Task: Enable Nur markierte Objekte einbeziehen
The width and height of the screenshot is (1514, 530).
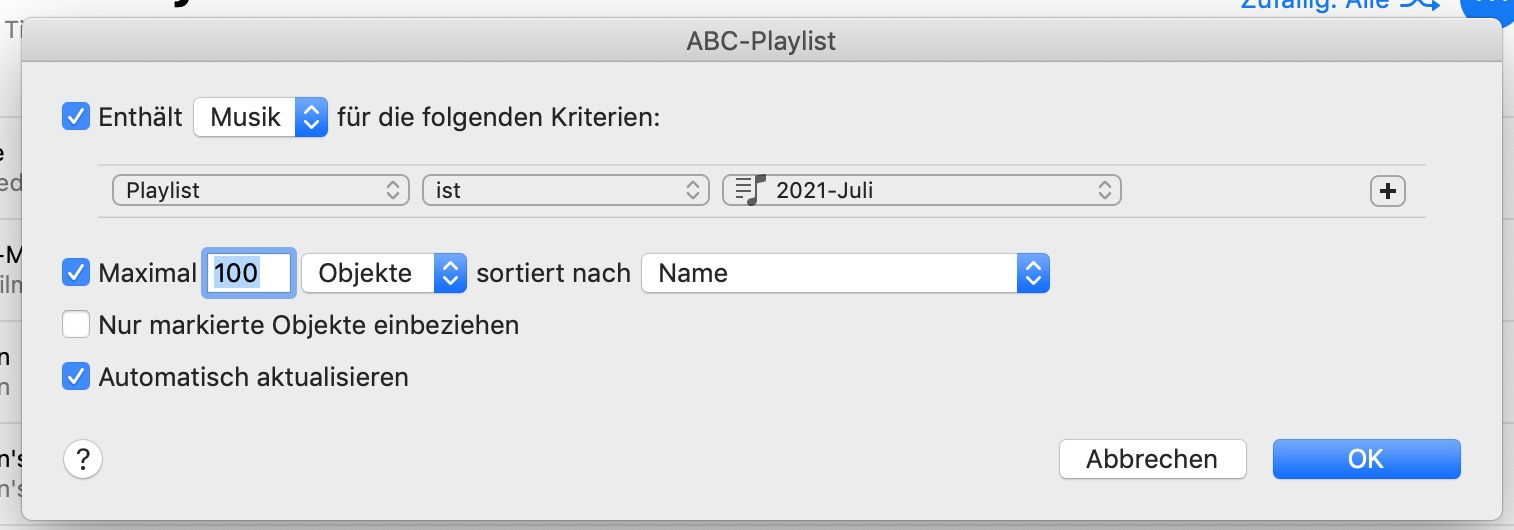Action: (x=76, y=325)
